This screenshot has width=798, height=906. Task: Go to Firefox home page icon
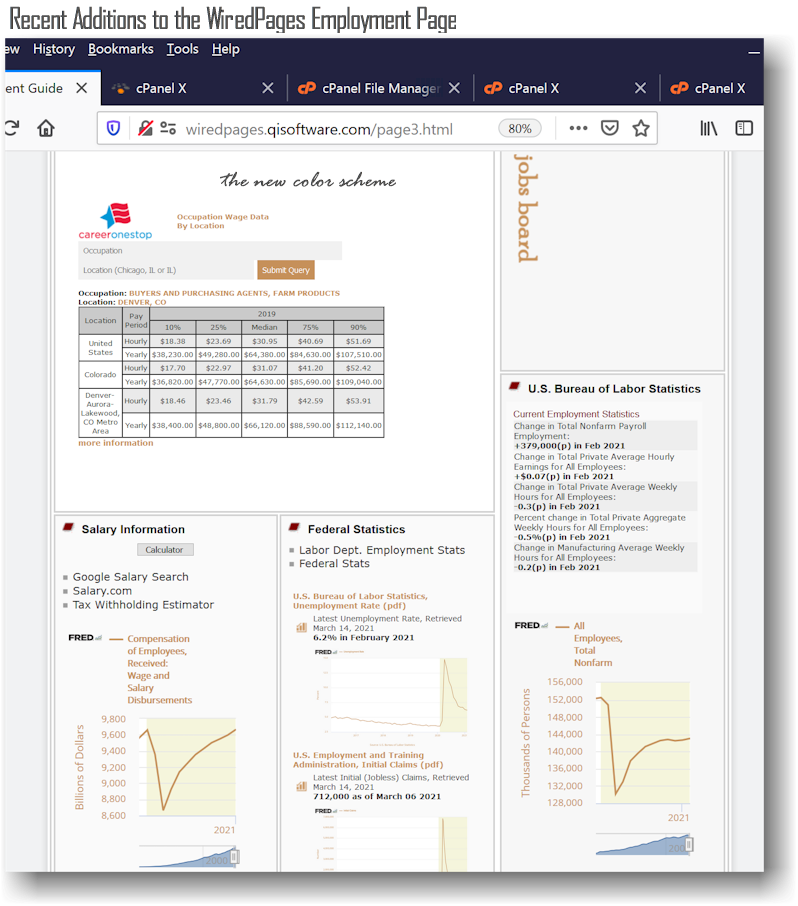(46, 128)
